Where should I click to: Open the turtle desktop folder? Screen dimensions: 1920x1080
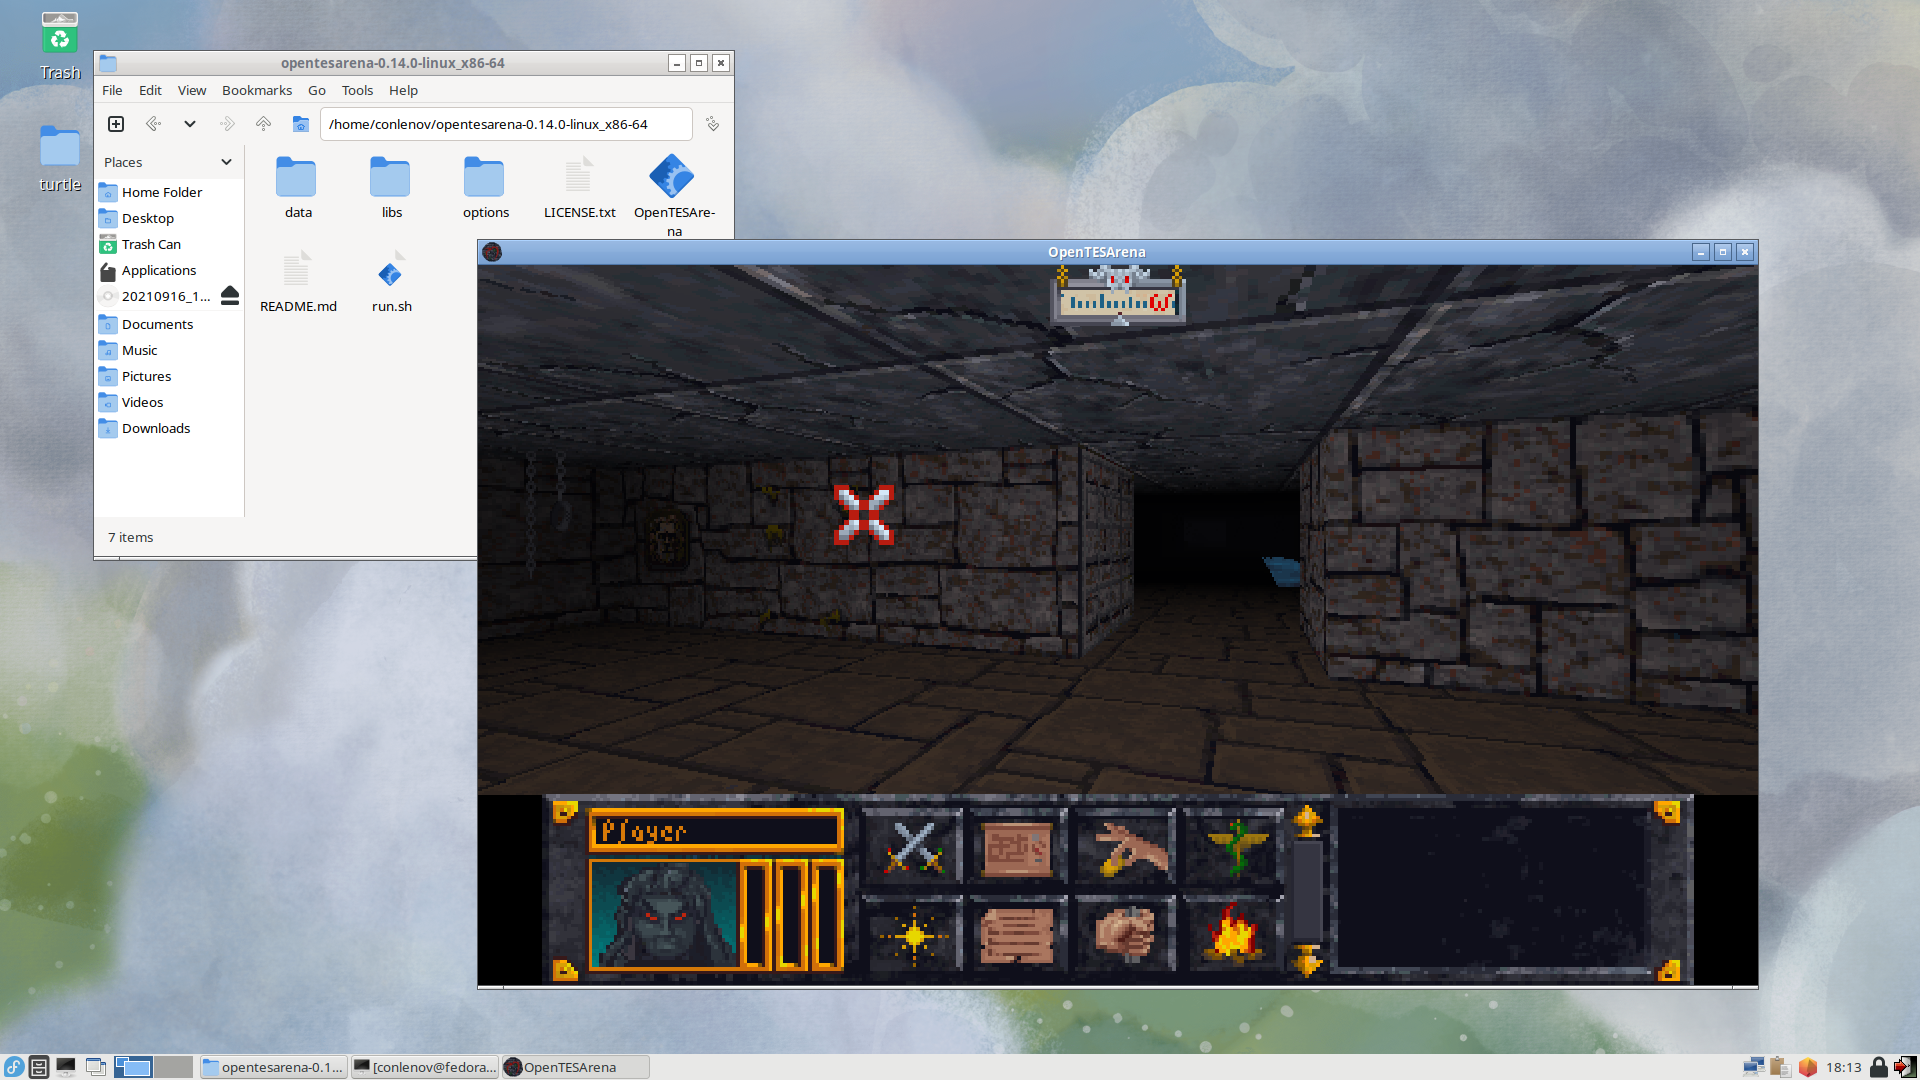coord(60,158)
